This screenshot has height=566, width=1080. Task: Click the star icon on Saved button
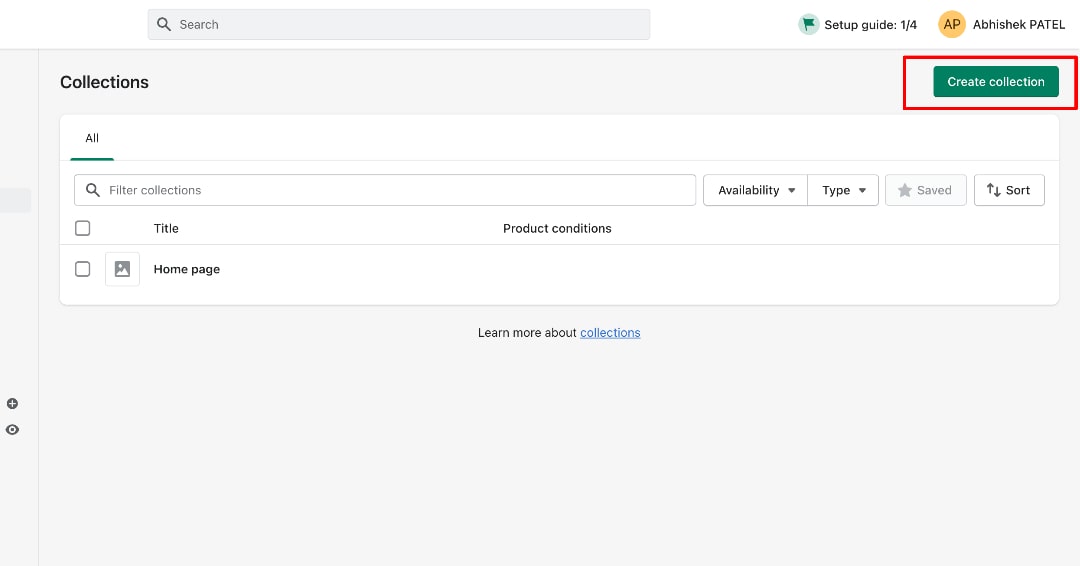[904, 190]
